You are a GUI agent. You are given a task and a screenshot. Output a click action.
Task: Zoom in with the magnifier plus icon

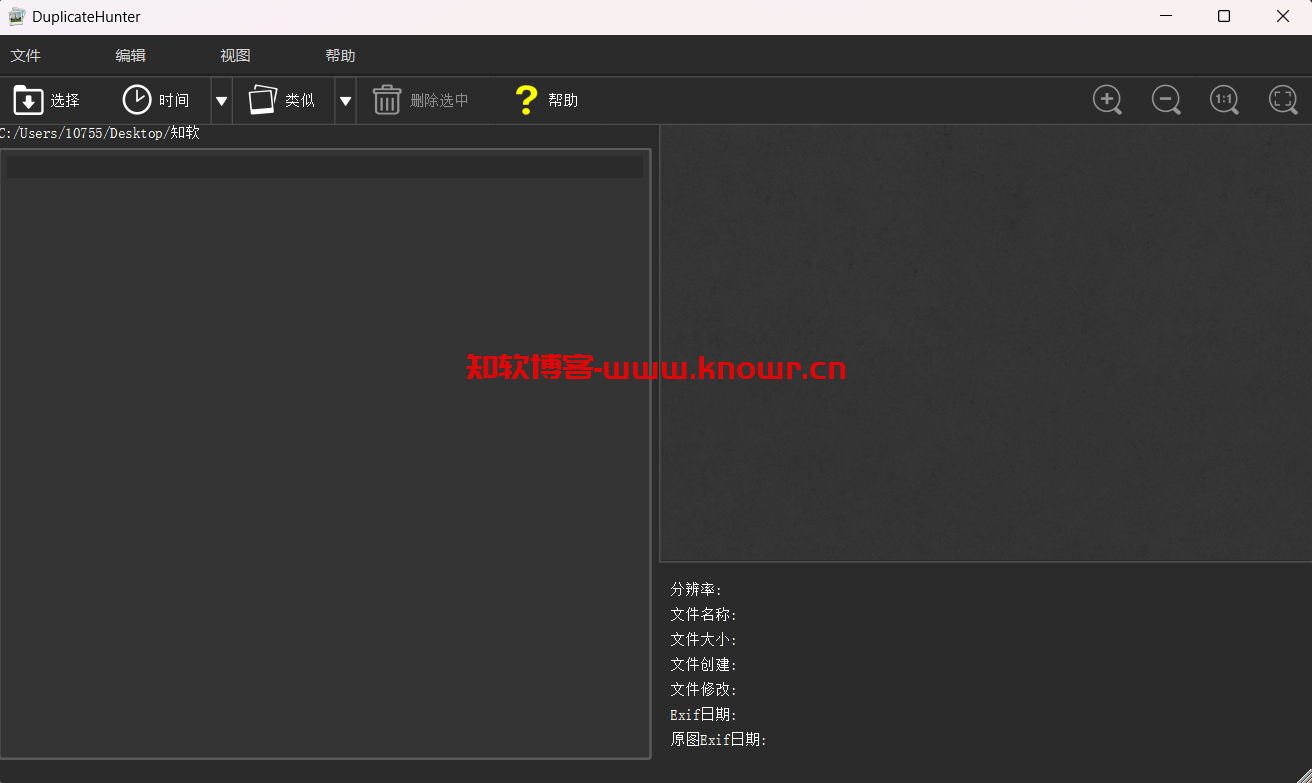click(1107, 100)
